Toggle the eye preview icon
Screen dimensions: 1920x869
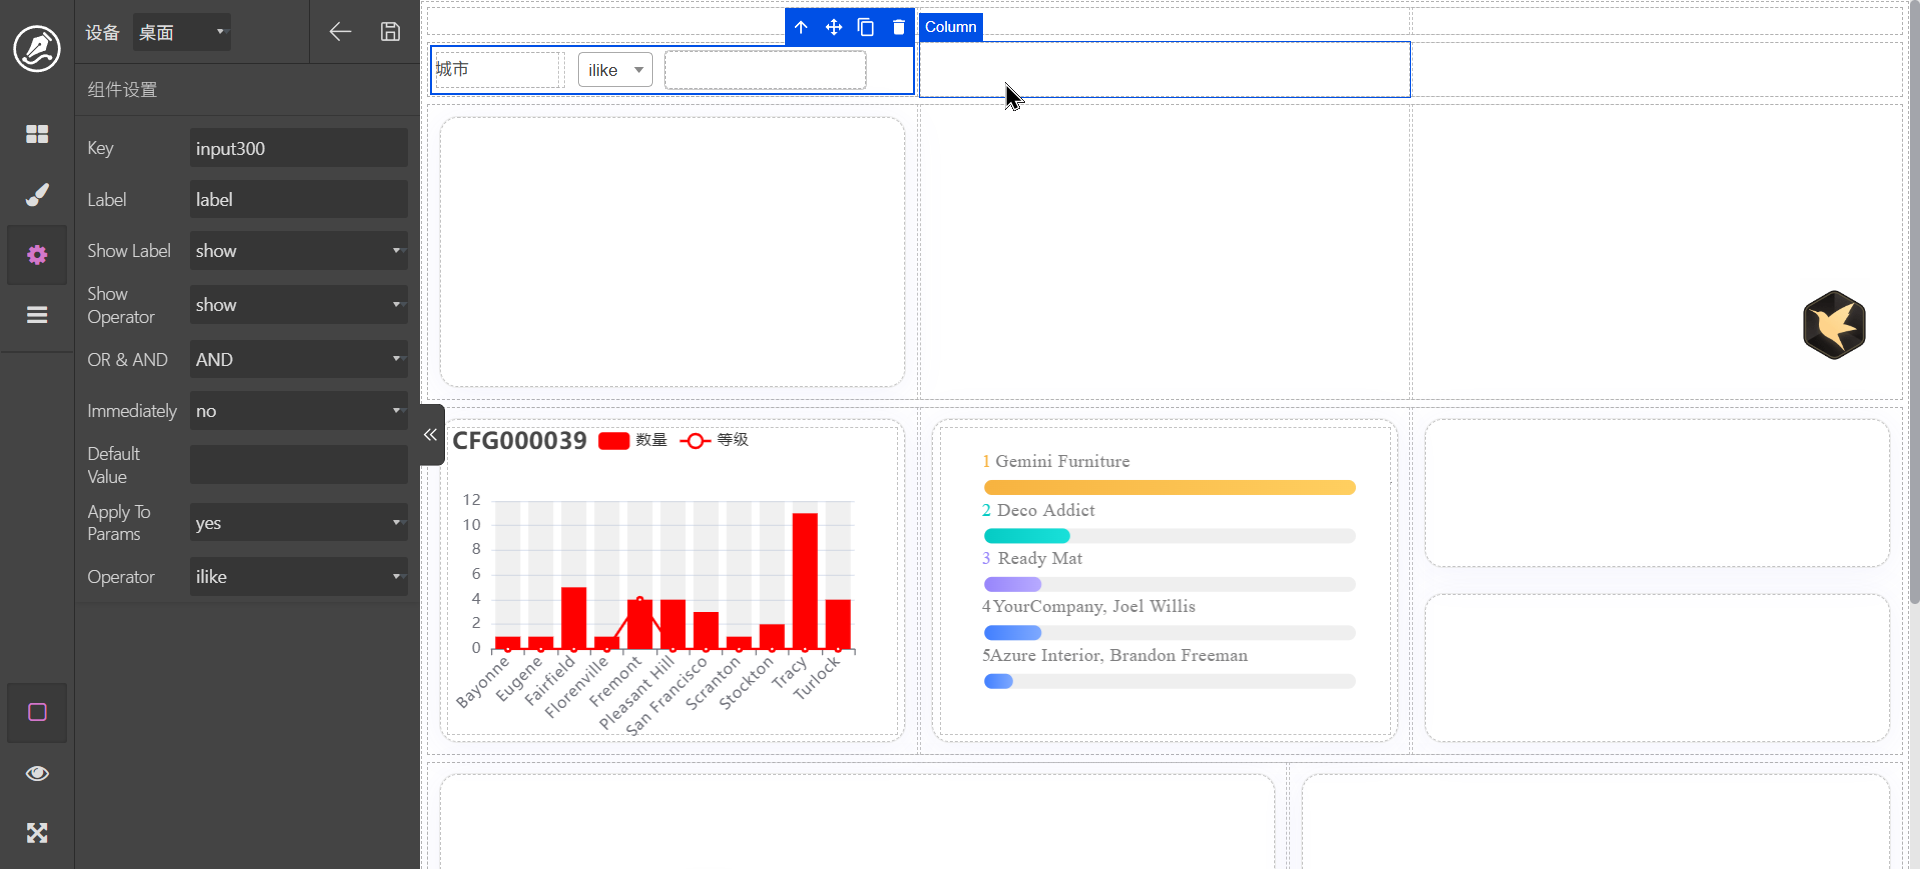click(37, 773)
